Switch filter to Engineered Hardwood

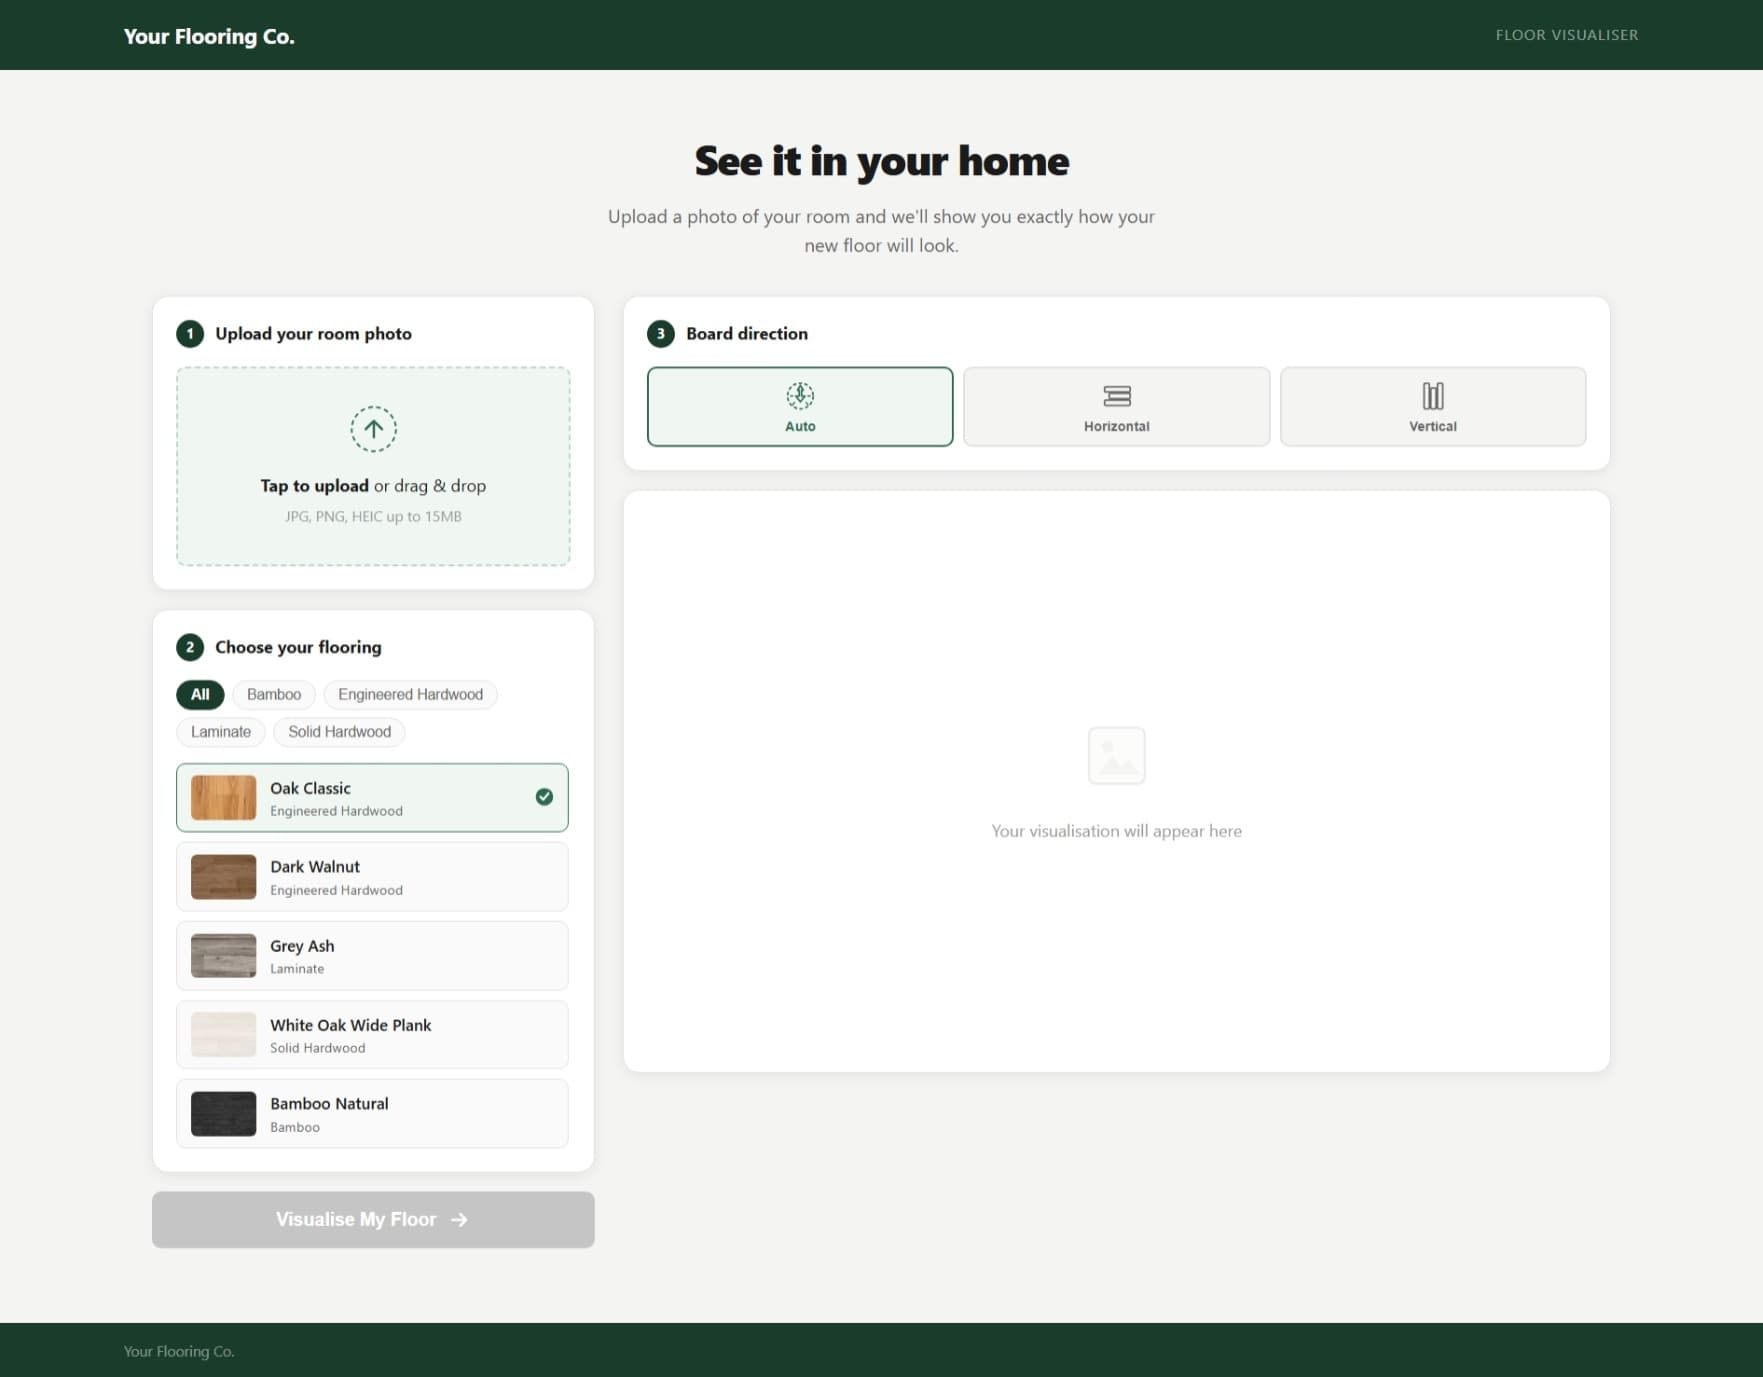coord(410,694)
